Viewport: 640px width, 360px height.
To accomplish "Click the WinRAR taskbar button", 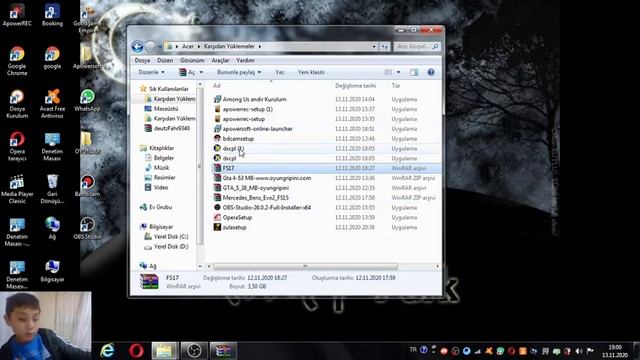I will point(223,351).
